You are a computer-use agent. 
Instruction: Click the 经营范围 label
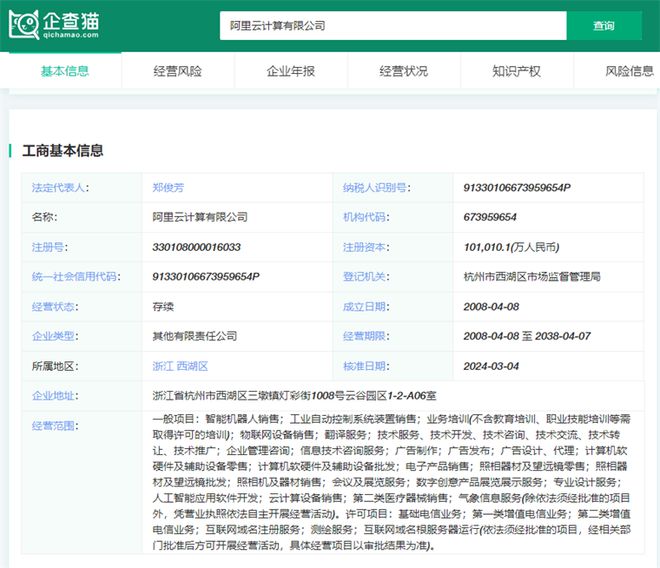[55, 425]
